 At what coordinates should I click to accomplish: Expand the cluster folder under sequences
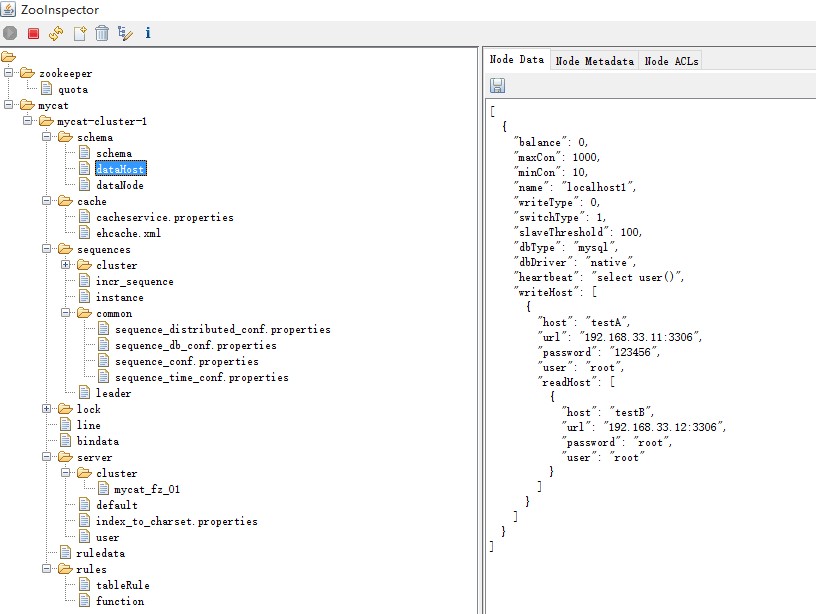tap(66, 265)
